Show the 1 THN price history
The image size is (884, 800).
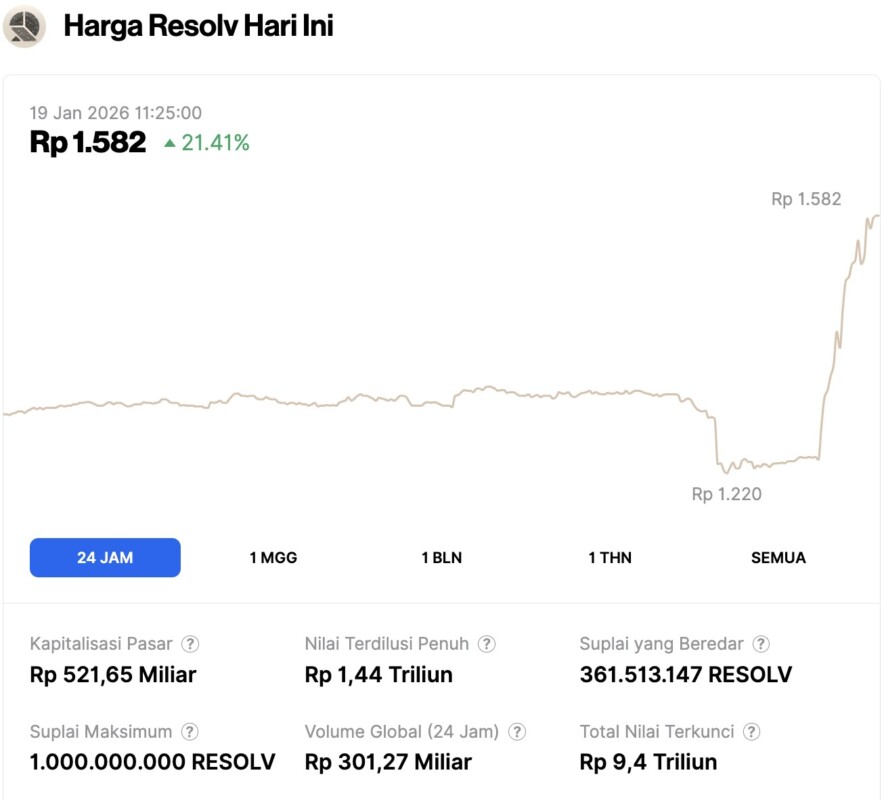point(609,558)
